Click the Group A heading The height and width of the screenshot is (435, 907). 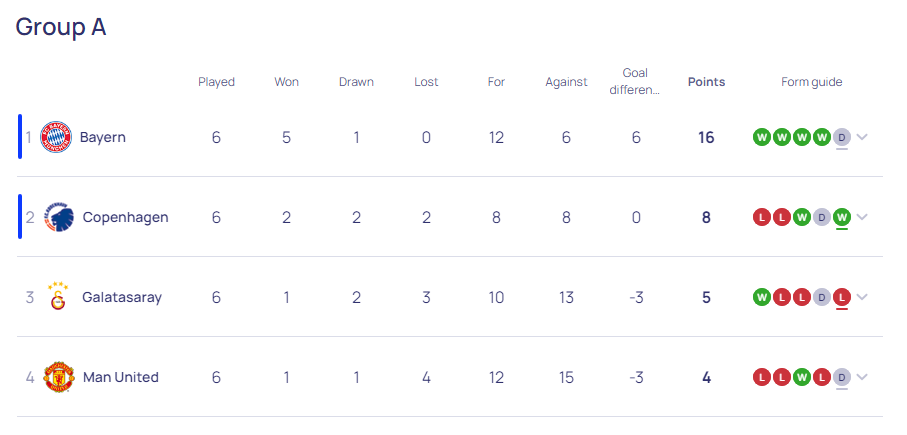[61, 27]
